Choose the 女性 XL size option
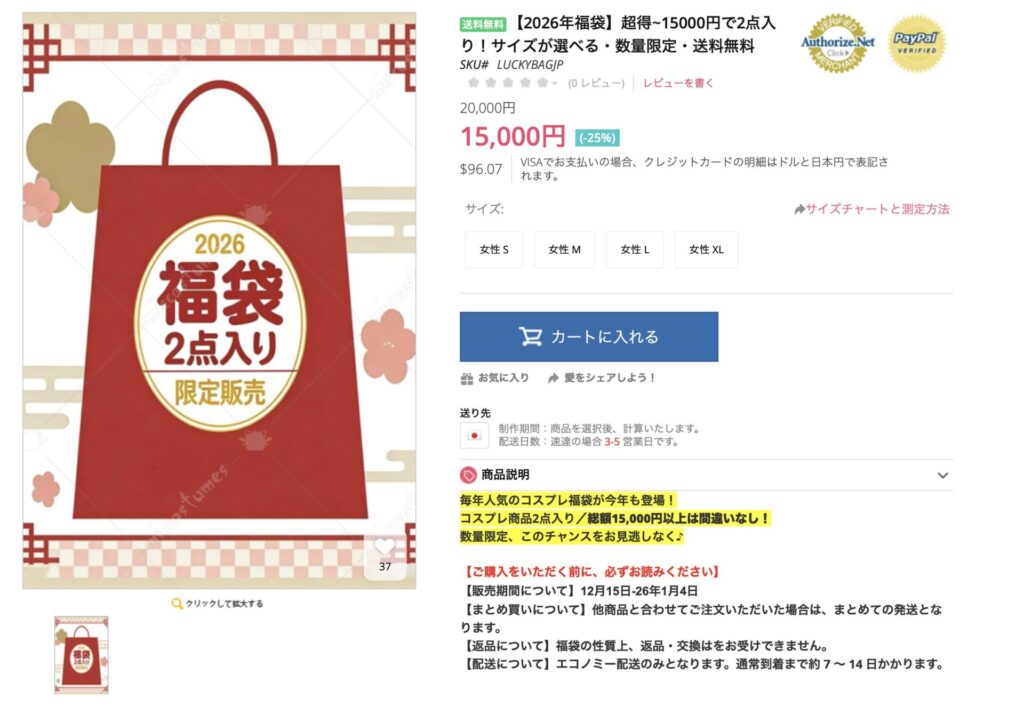The height and width of the screenshot is (715, 1024). 706,249
